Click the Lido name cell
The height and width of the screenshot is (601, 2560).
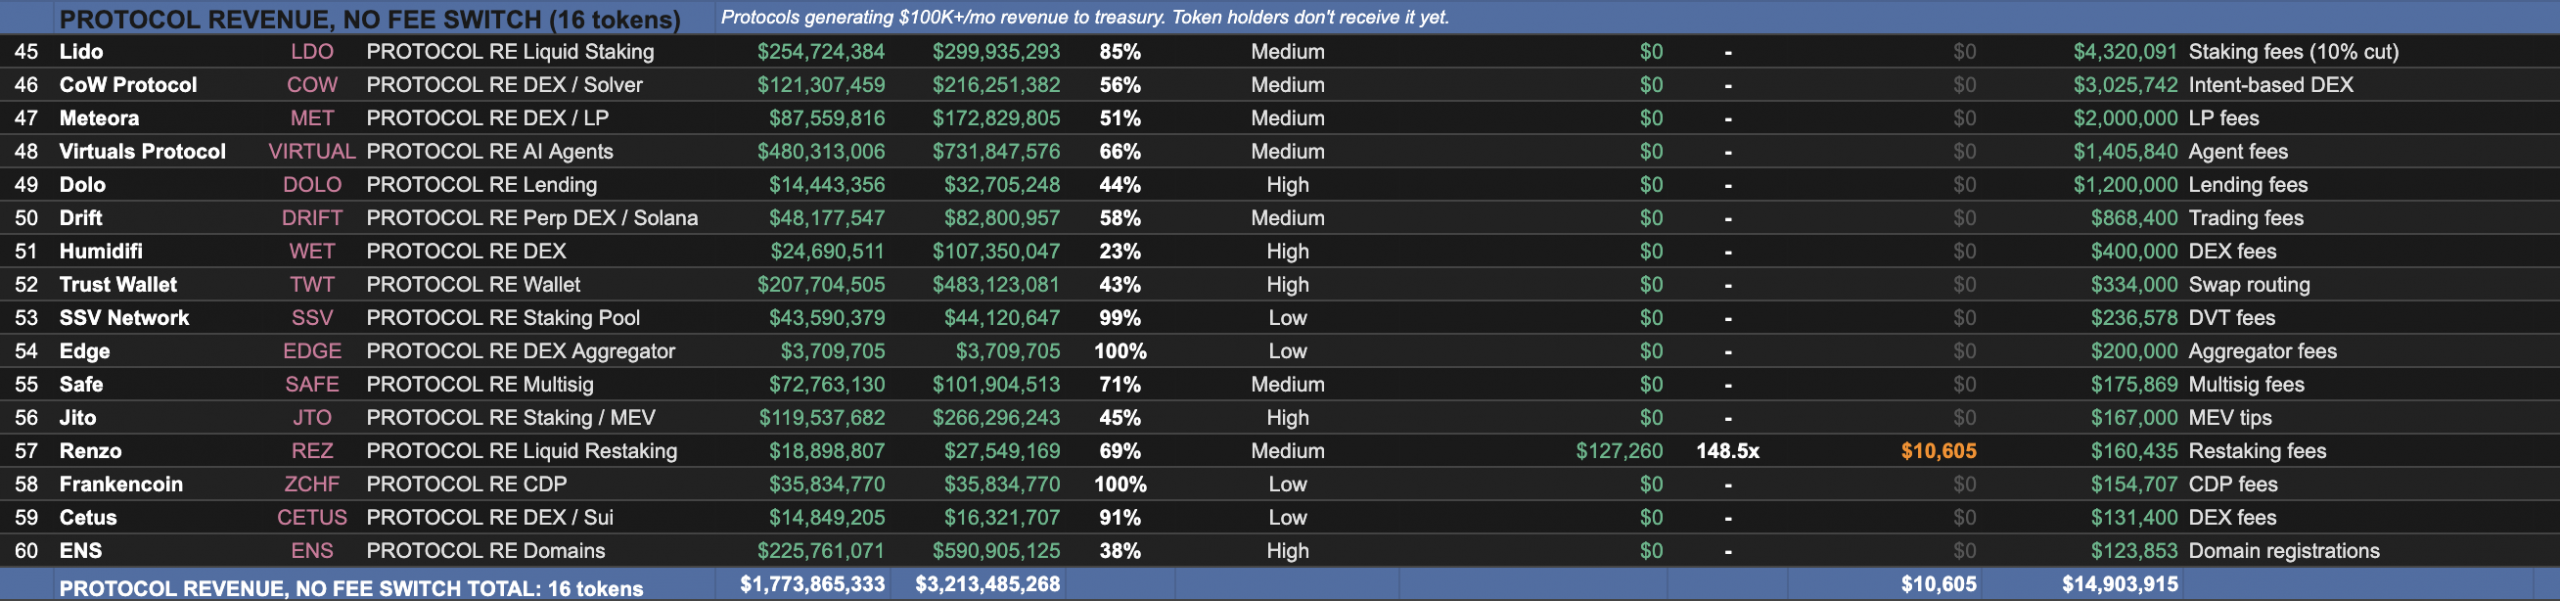(x=81, y=52)
